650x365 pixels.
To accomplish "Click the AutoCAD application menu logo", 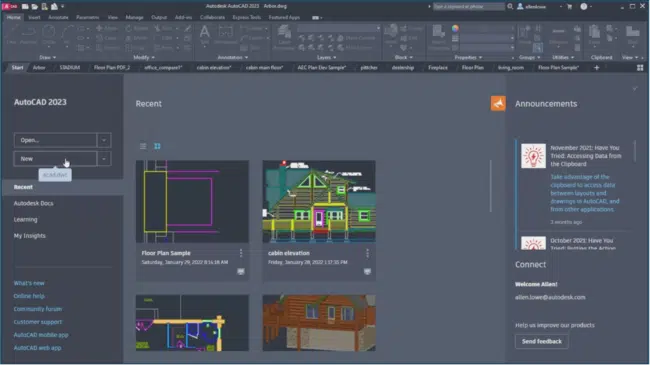I will (x=10, y=6).
